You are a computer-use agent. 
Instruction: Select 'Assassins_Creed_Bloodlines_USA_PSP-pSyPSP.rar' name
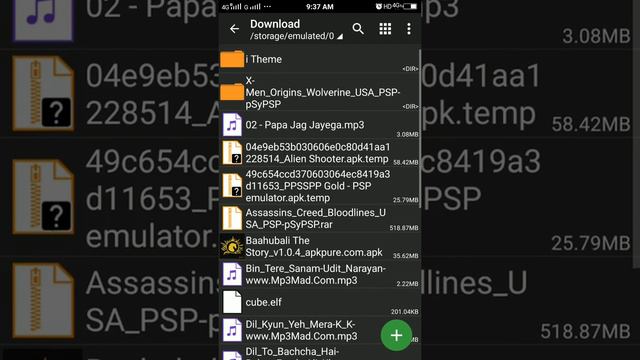(316, 218)
